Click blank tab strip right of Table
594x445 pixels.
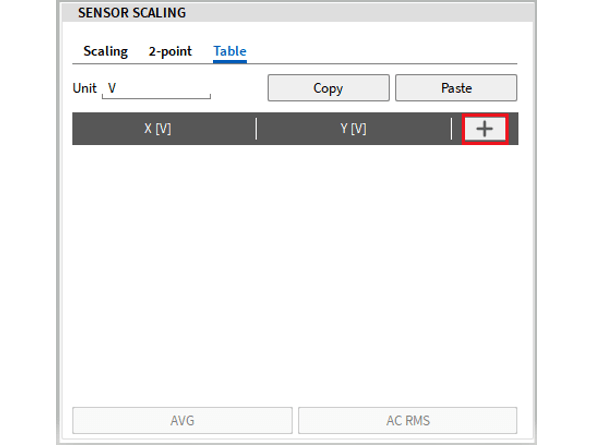pyautogui.click(x=382, y=52)
